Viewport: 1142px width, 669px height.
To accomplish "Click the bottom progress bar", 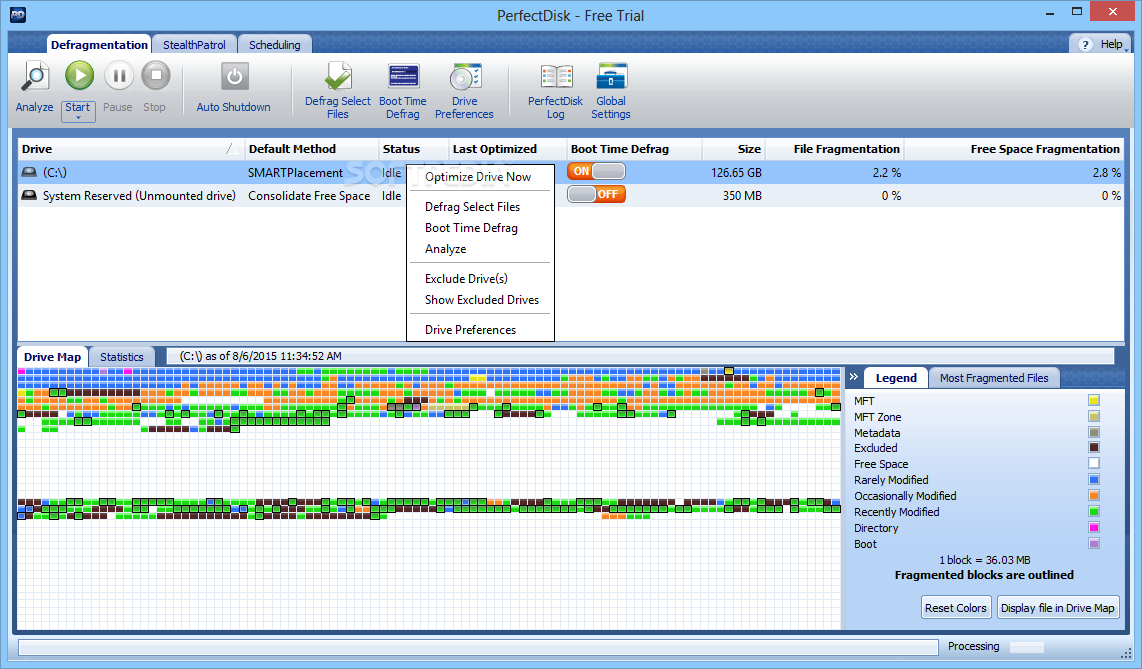I will [x=478, y=647].
